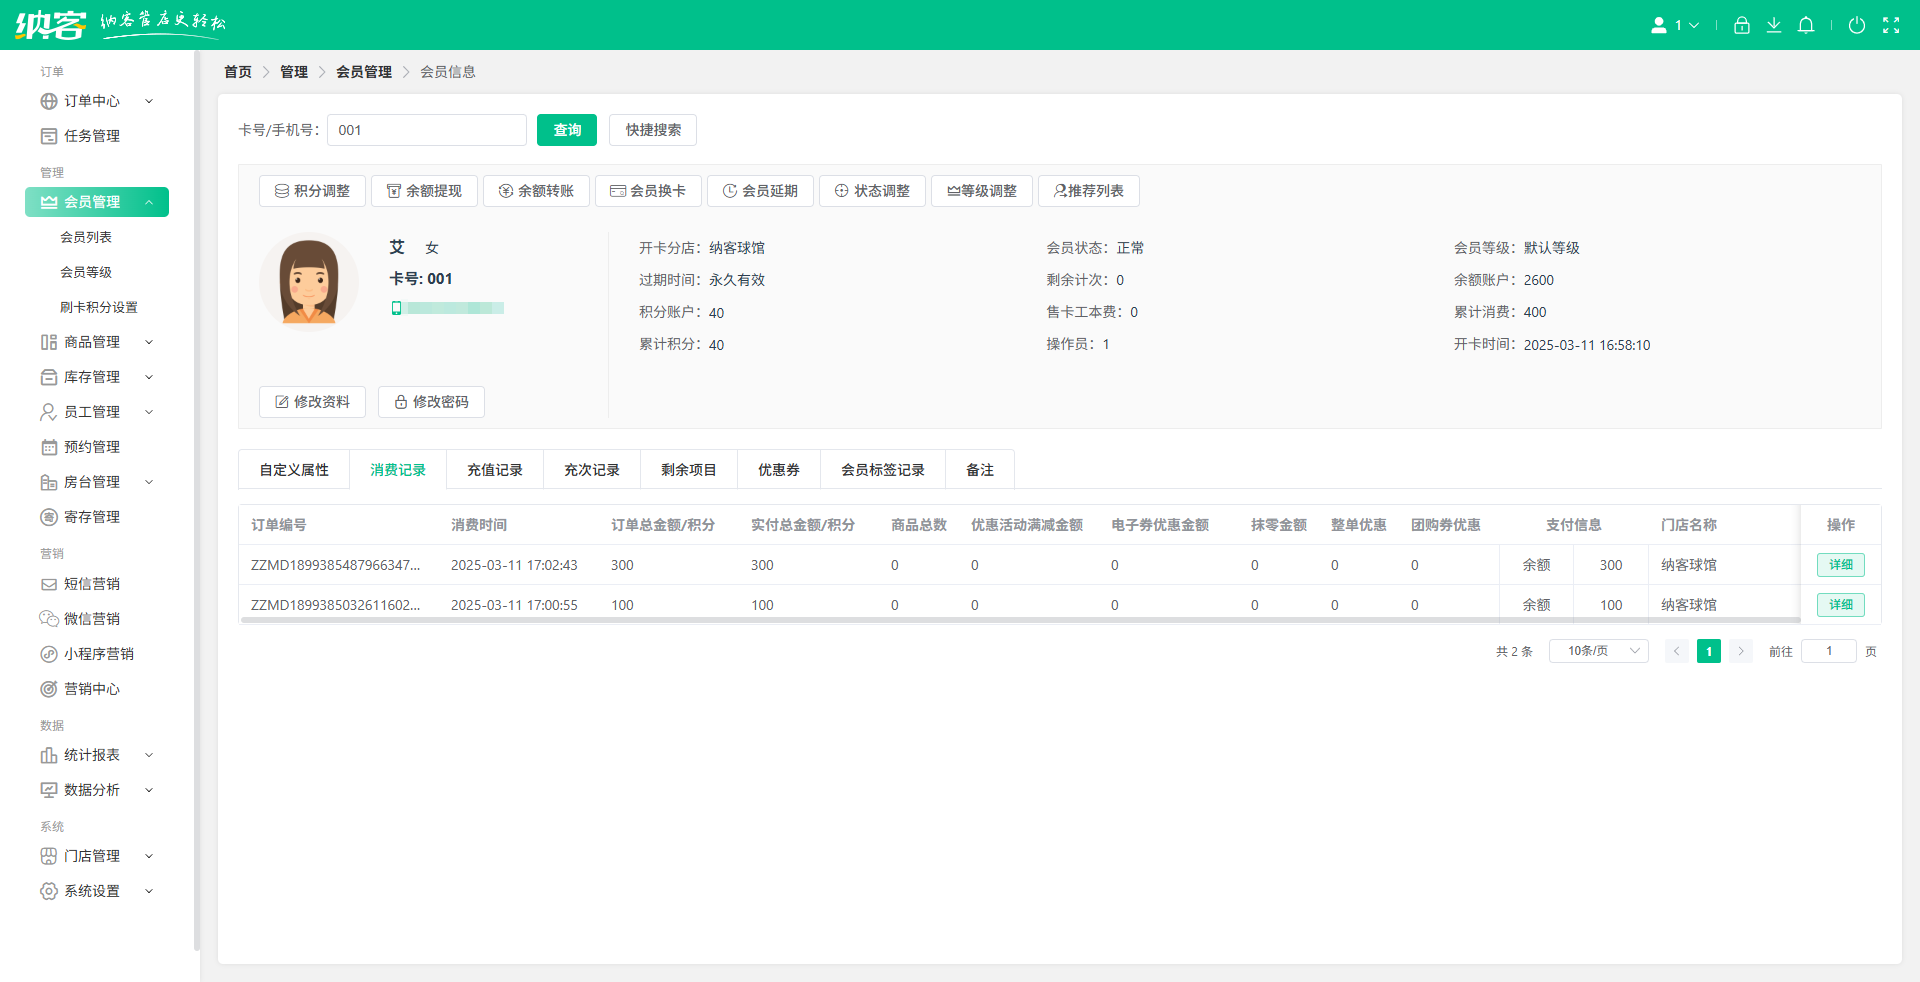The height and width of the screenshot is (982, 1920).
Task: Open the 优惠券 tab
Action: (x=778, y=469)
